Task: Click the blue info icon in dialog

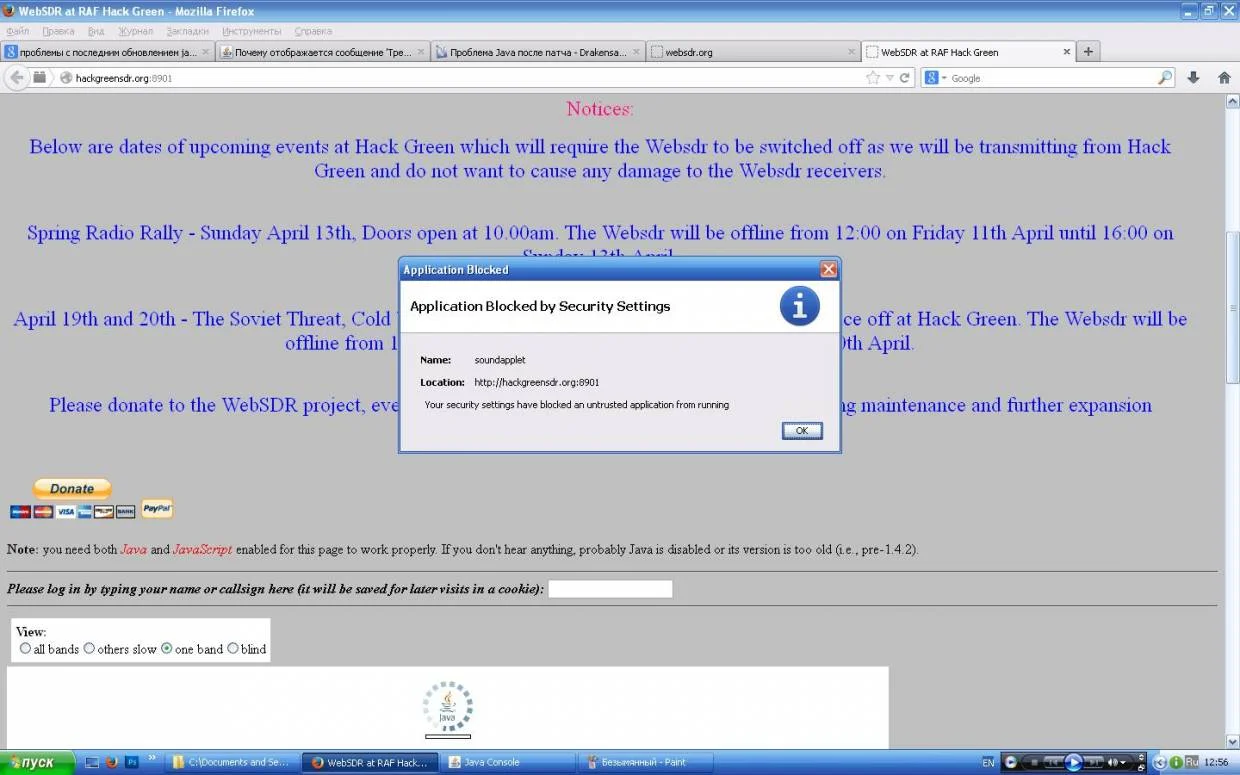Action: [799, 306]
